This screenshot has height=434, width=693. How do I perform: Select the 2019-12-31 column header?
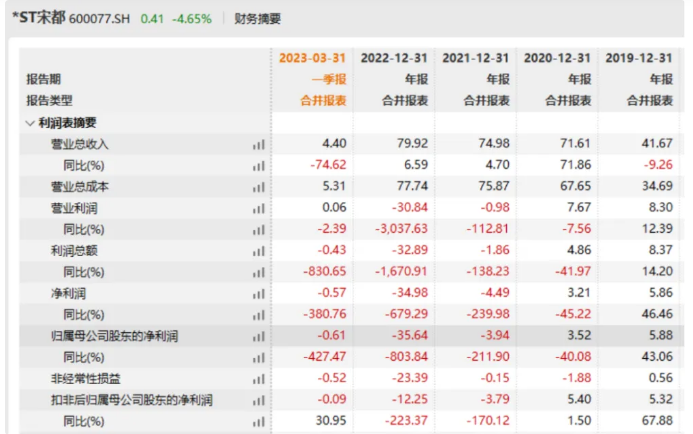[639, 58]
